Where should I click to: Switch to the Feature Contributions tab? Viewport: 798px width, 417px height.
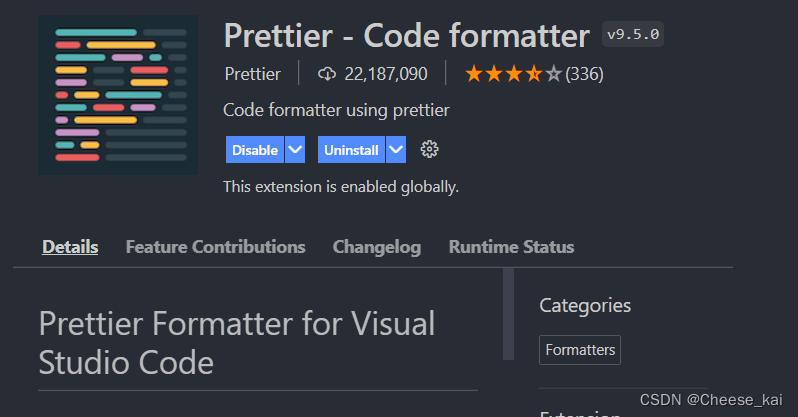[215, 247]
